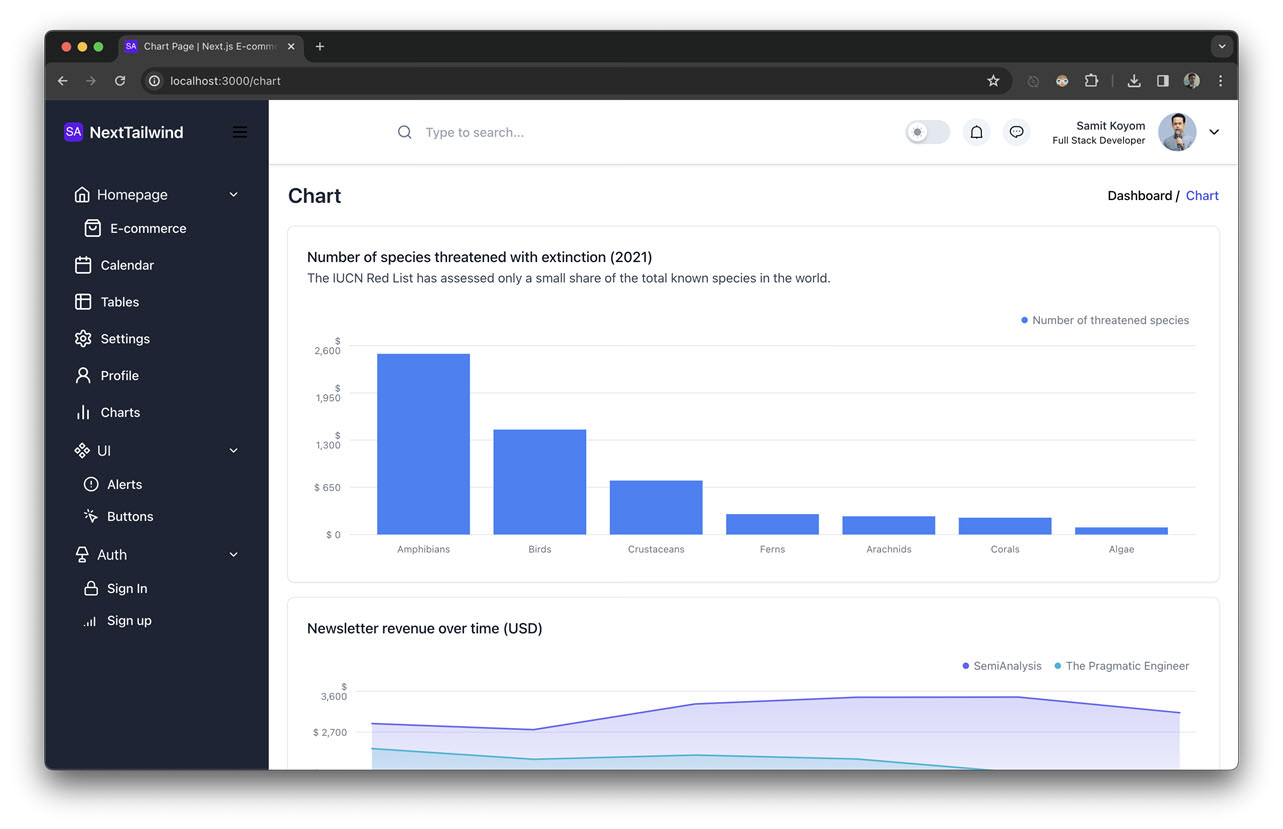Screen dimensions: 1283x829
Task: Click Chrome profile avatar in toolbar
Action: point(1192,81)
